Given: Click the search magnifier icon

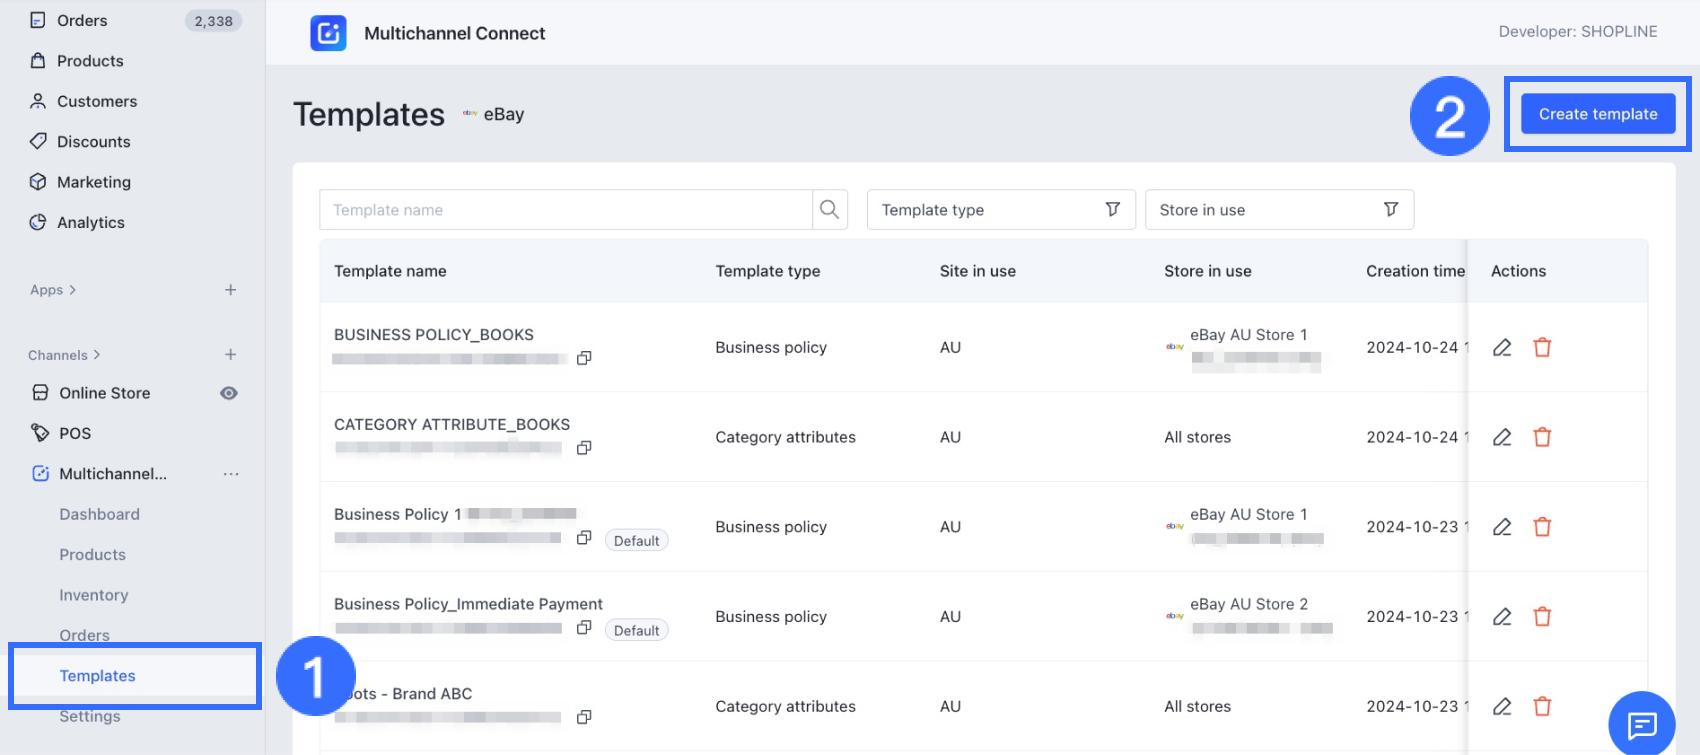Looking at the screenshot, I should click(829, 210).
